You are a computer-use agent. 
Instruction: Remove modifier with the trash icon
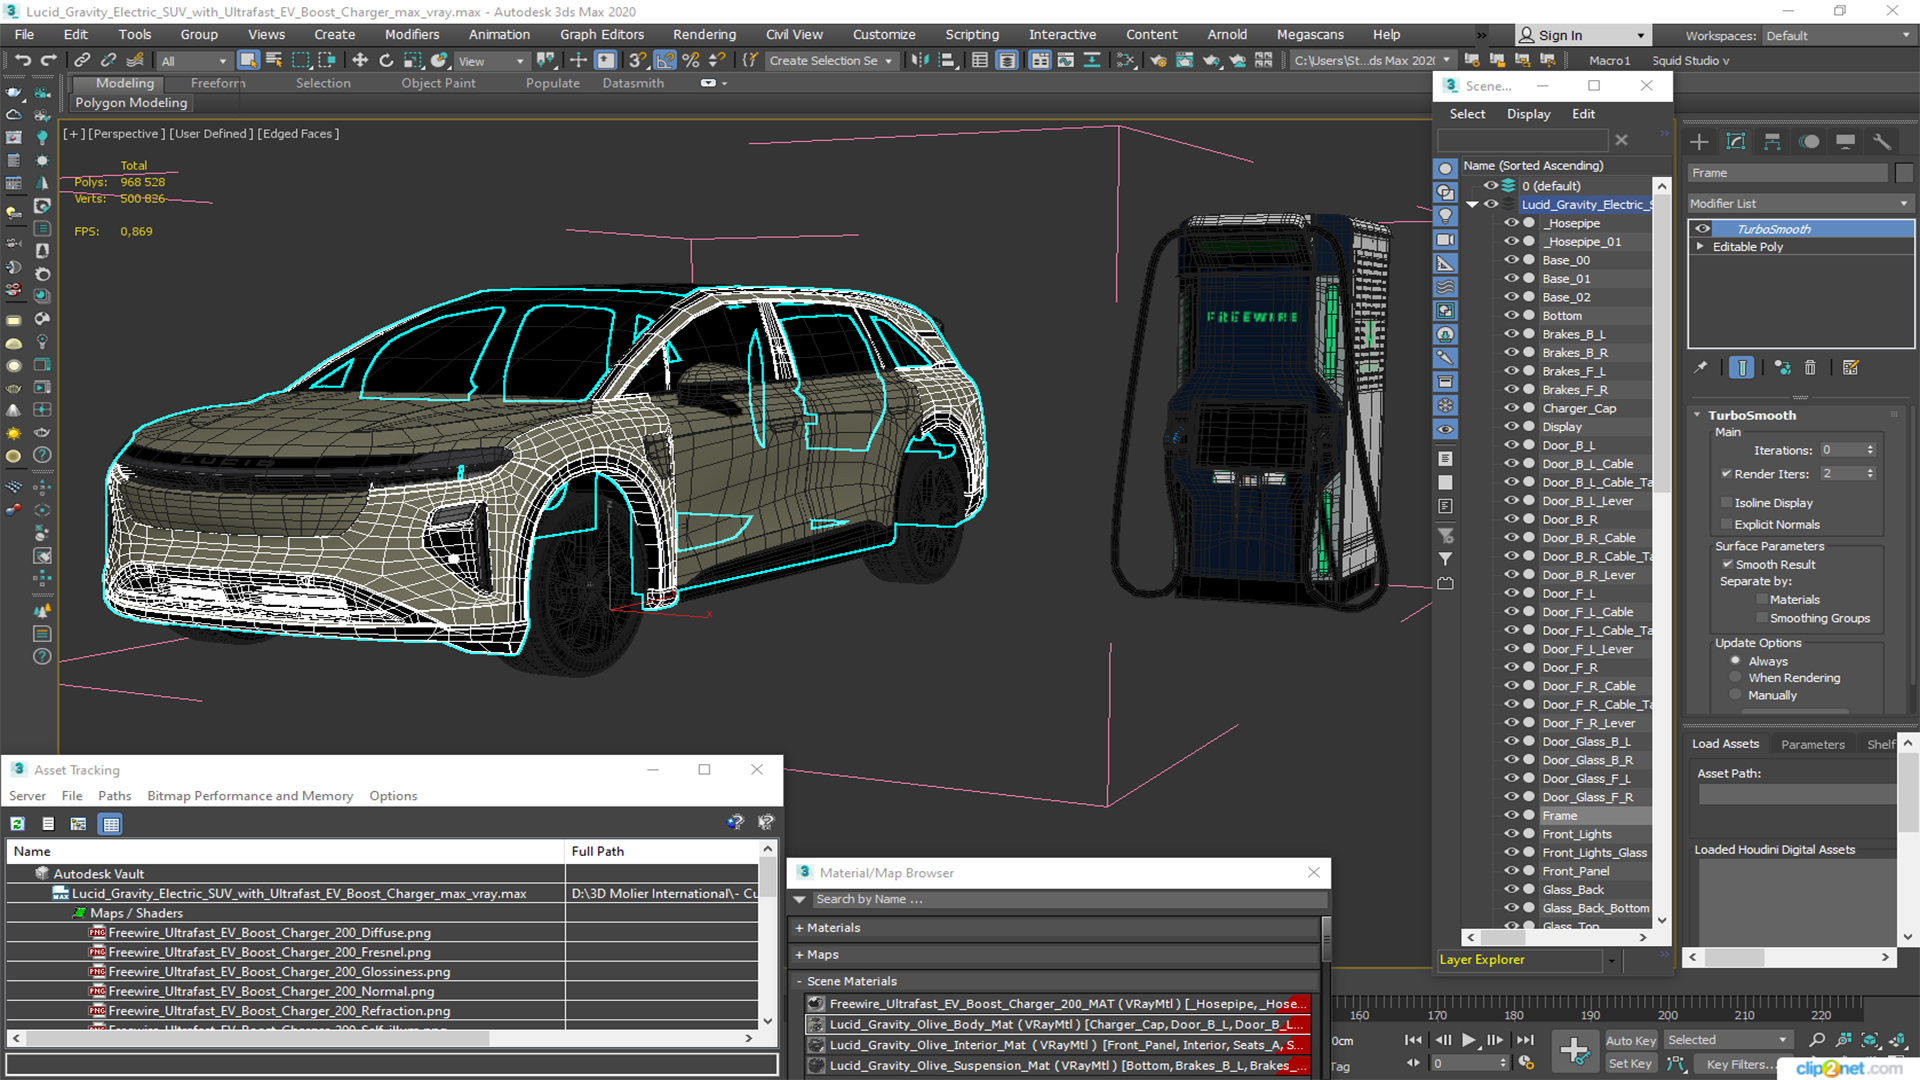pos(1810,368)
